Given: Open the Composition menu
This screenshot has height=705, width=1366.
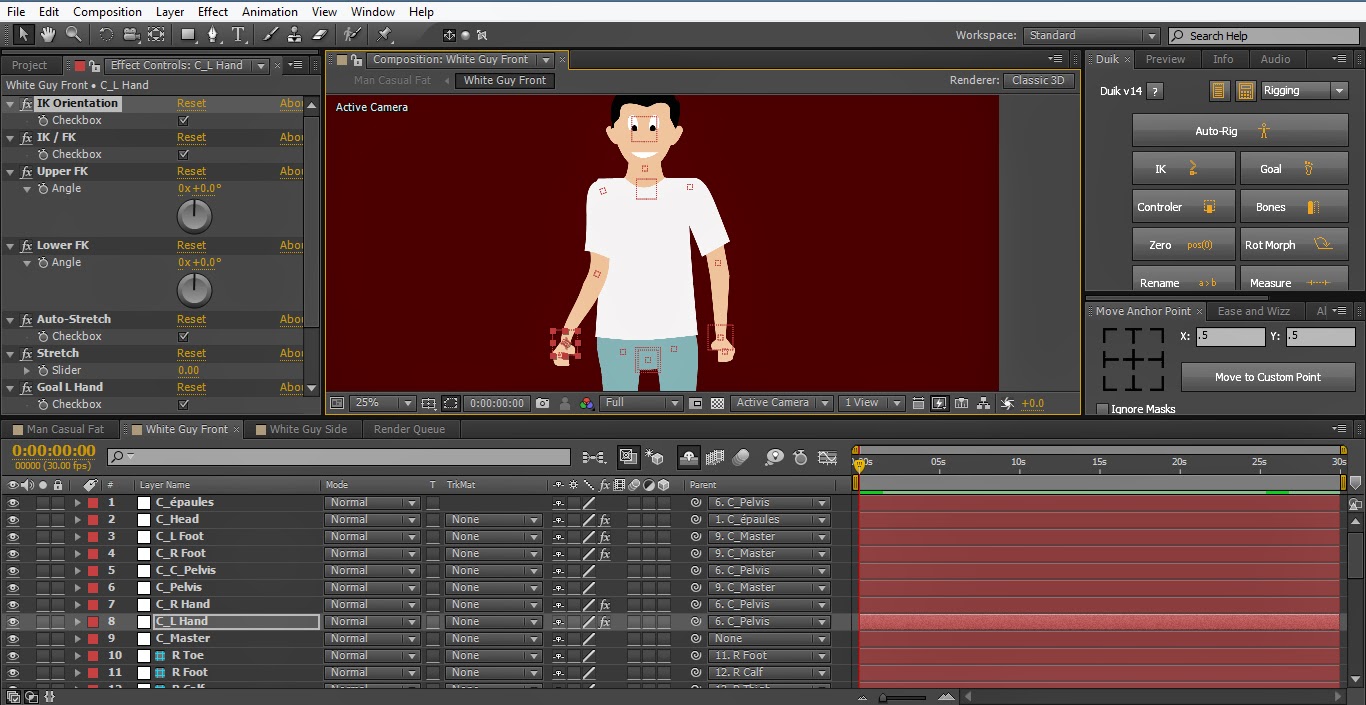Looking at the screenshot, I should 107,11.
